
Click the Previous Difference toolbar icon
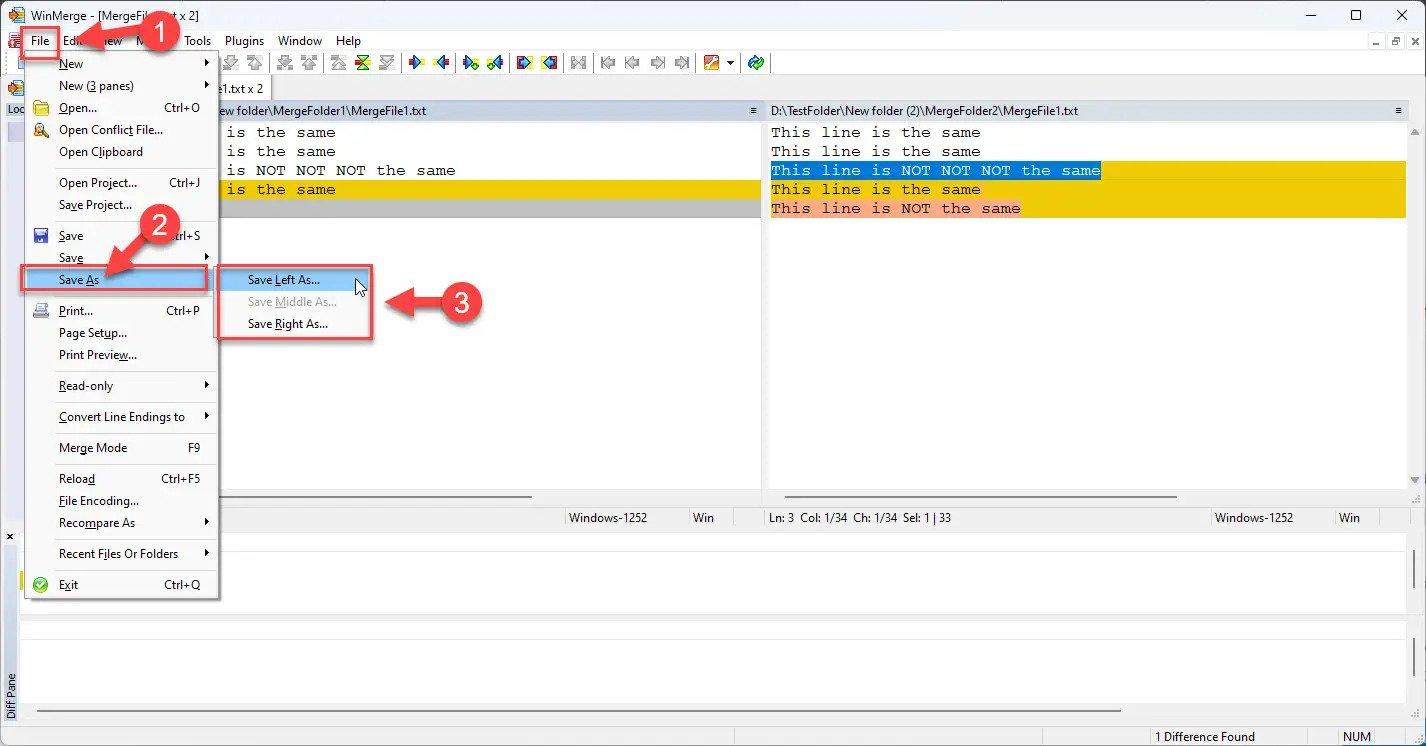[x=254, y=63]
